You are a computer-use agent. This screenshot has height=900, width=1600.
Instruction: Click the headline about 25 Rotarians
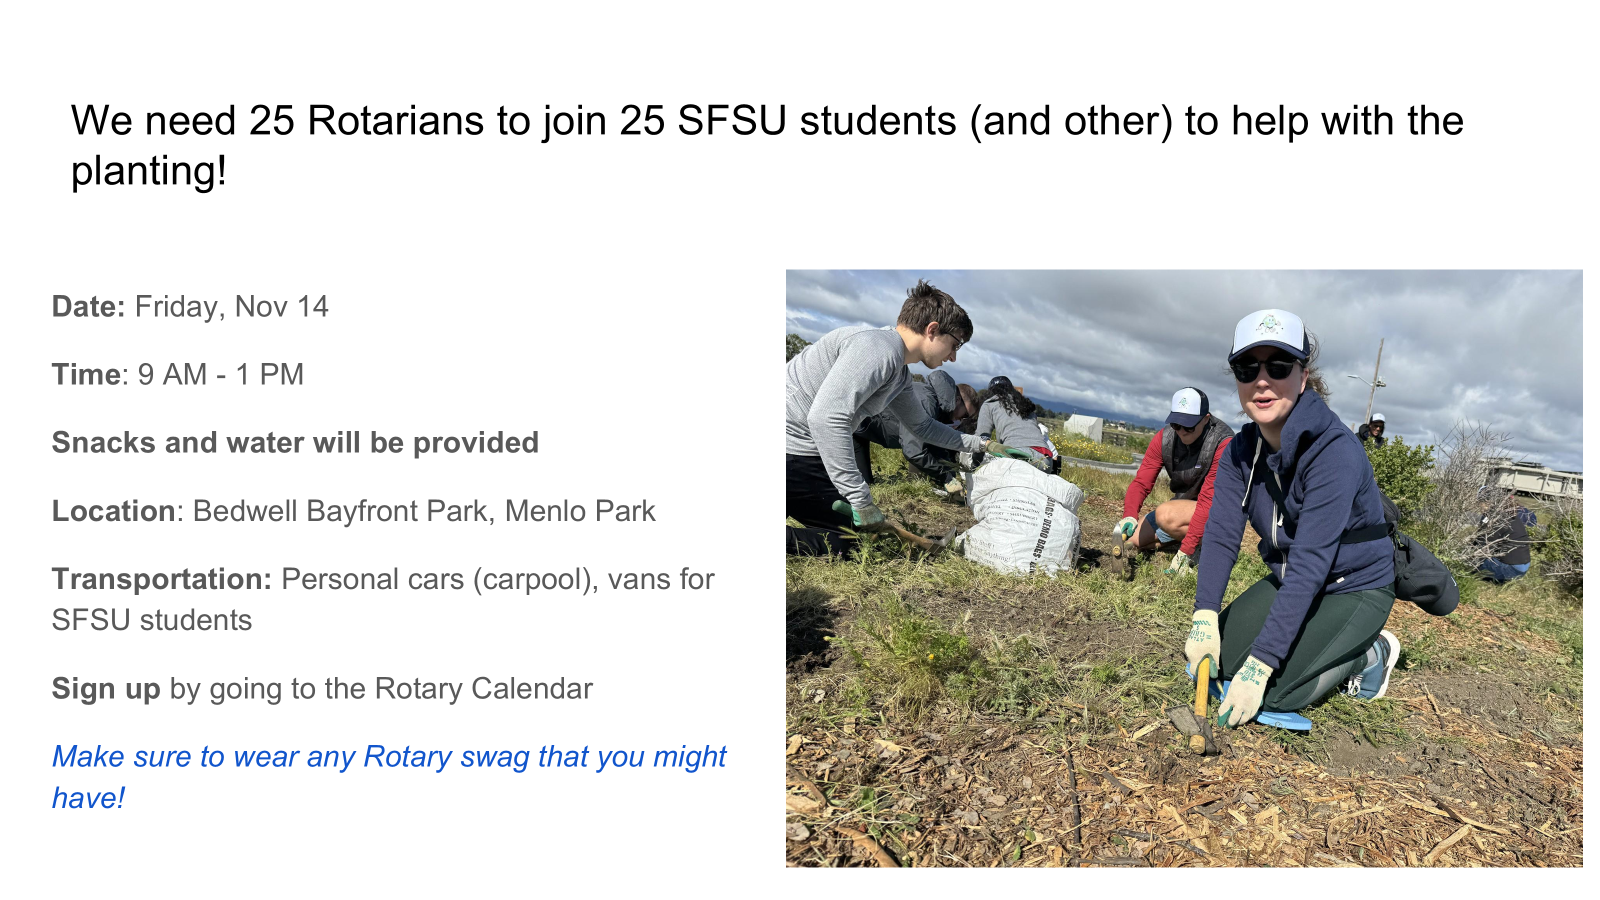(x=766, y=122)
